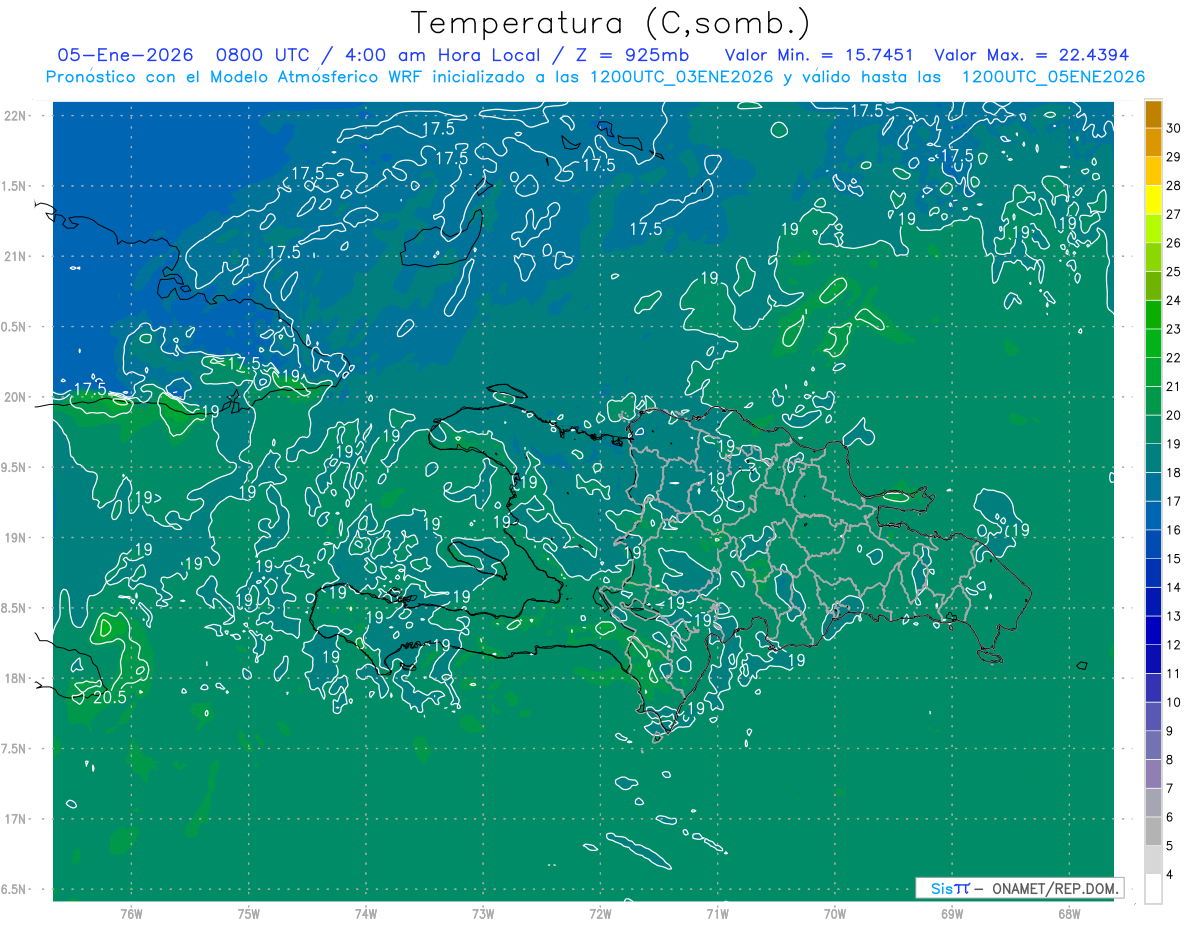Click legend scale value "25"

point(1174,271)
